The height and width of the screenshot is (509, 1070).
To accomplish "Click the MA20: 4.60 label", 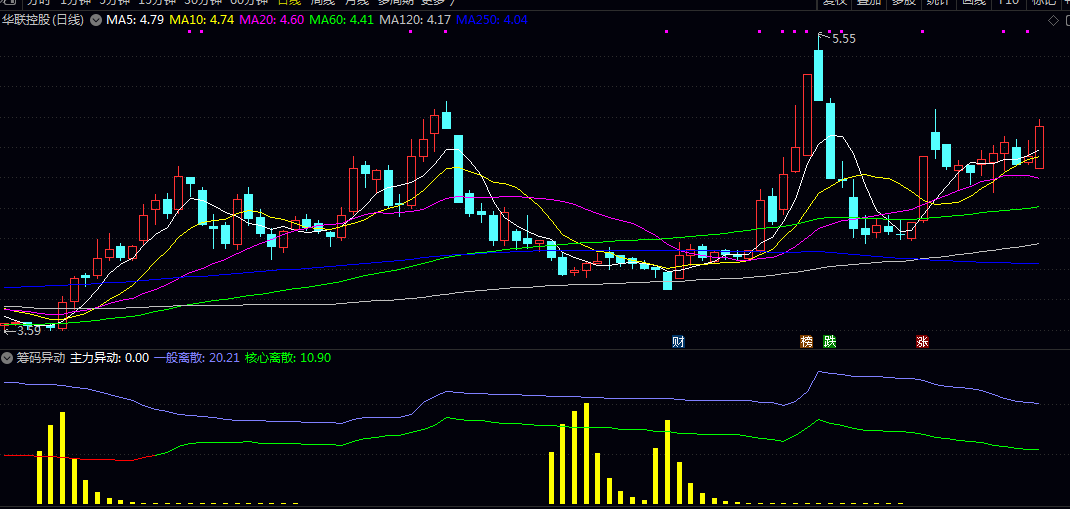I will 273,20.
